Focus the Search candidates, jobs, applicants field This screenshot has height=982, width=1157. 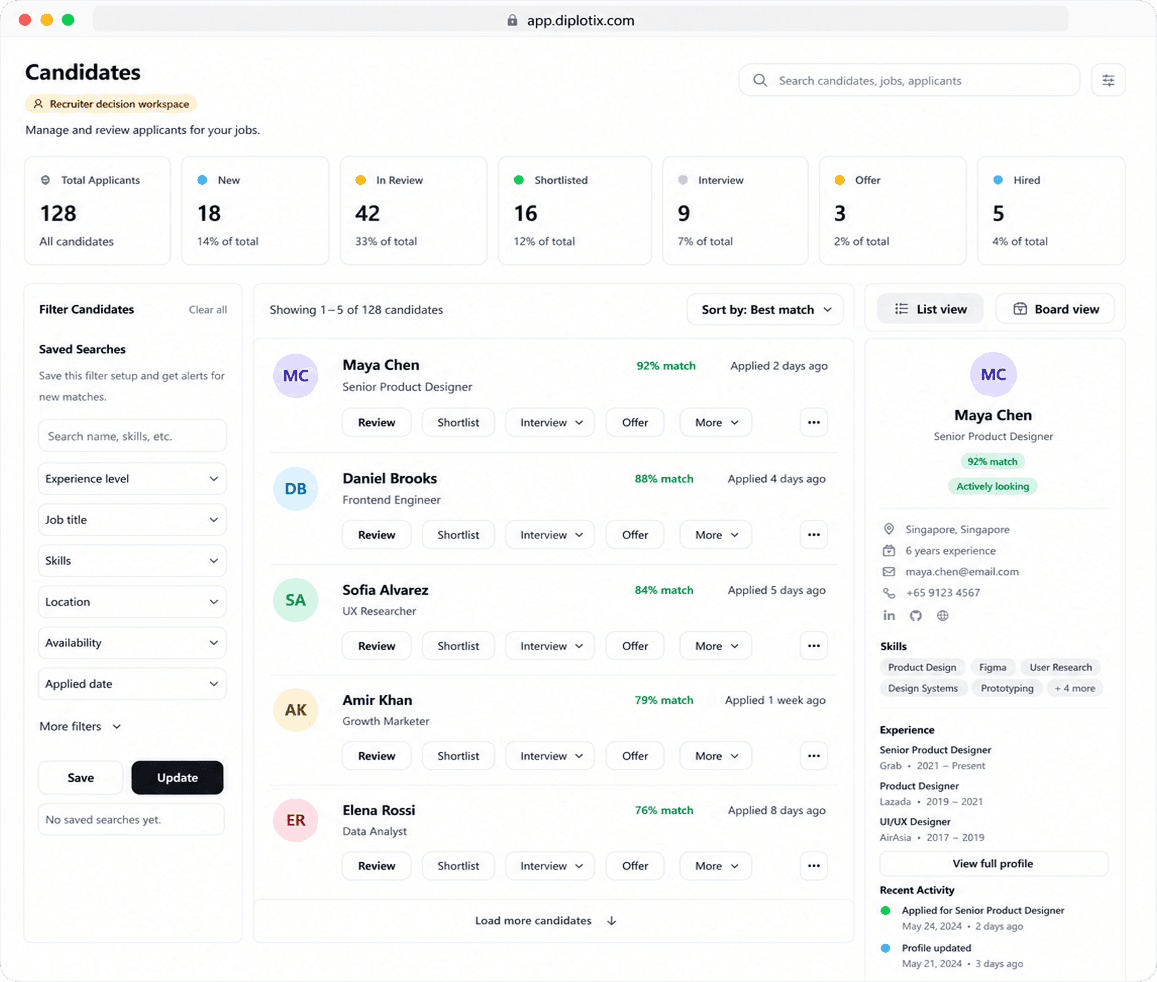909,80
